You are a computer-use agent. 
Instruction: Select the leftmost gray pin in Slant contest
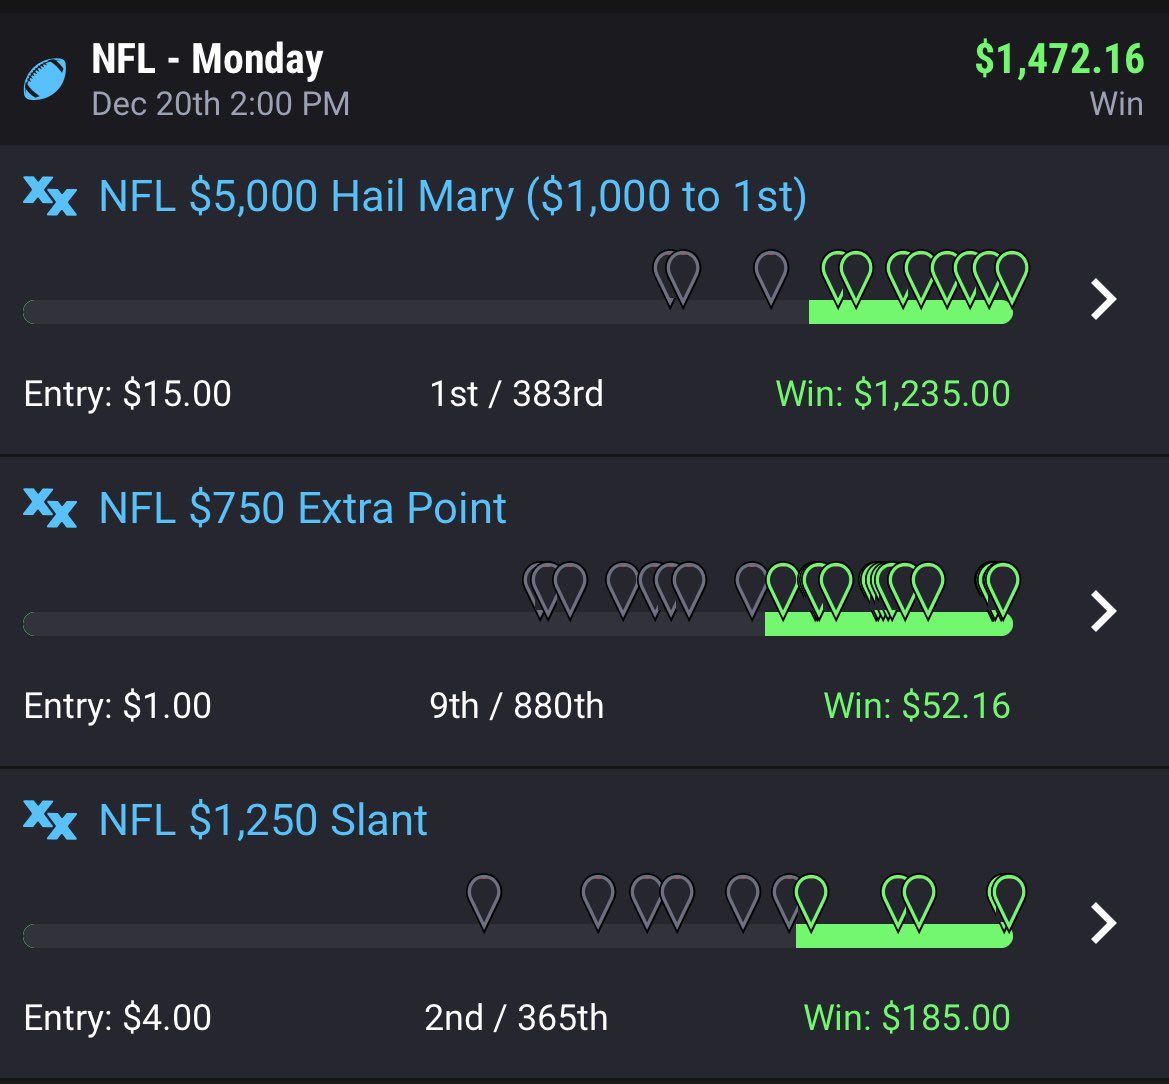tap(484, 902)
